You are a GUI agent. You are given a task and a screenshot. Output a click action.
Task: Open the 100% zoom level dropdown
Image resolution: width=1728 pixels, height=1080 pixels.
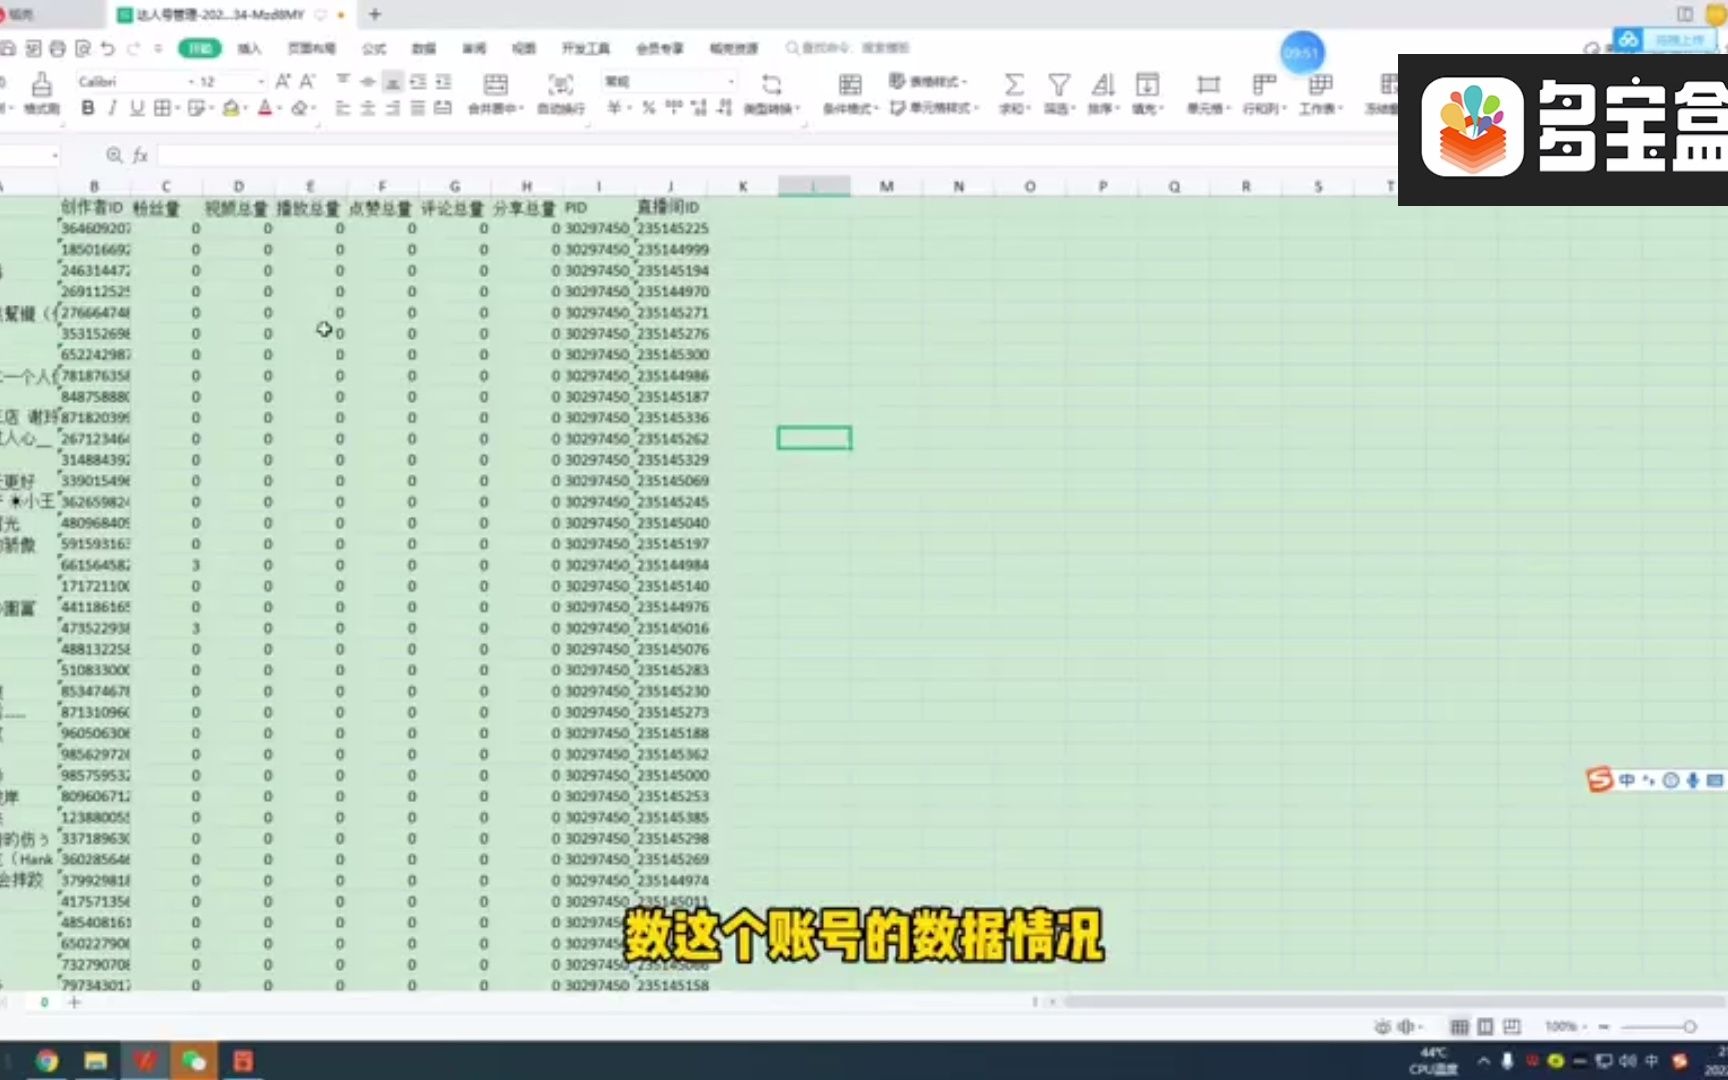[1564, 1027]
